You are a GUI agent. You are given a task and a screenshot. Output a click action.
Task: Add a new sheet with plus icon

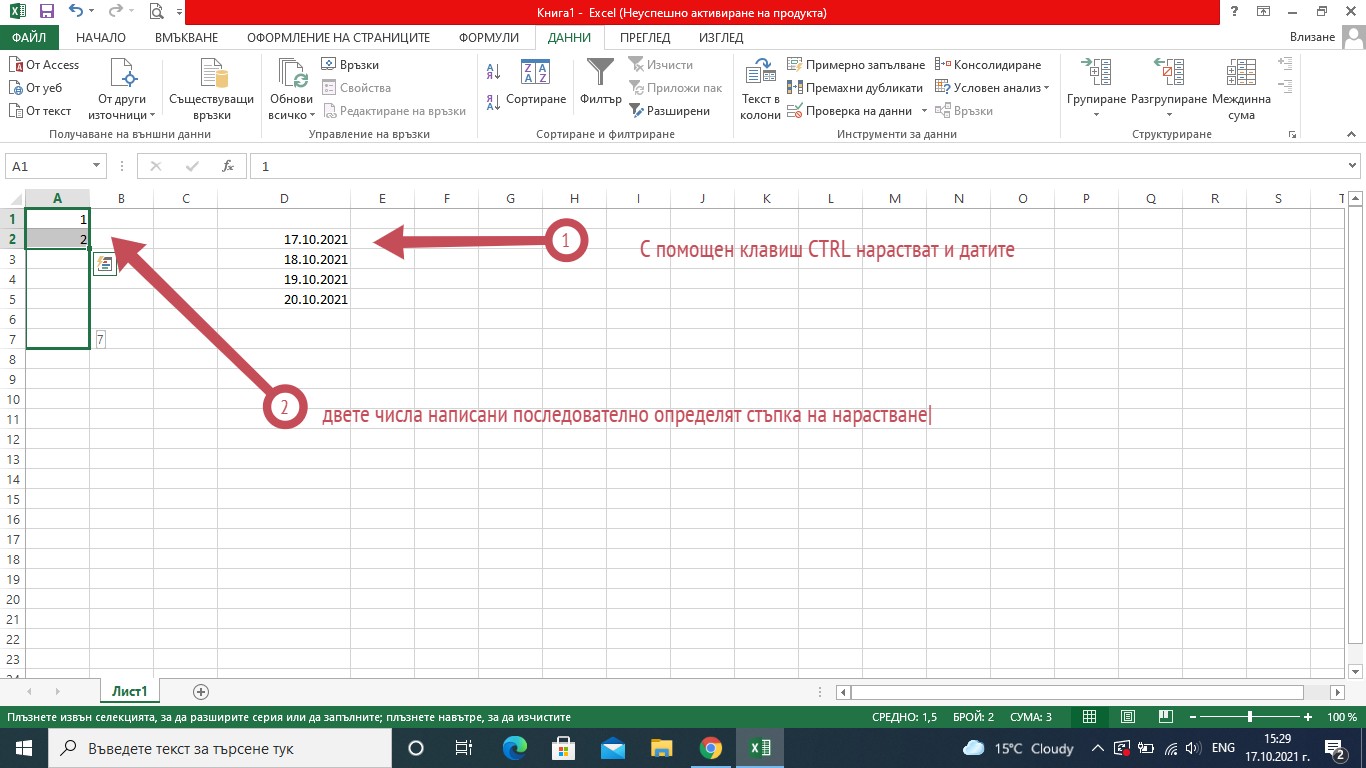(200, 691)
